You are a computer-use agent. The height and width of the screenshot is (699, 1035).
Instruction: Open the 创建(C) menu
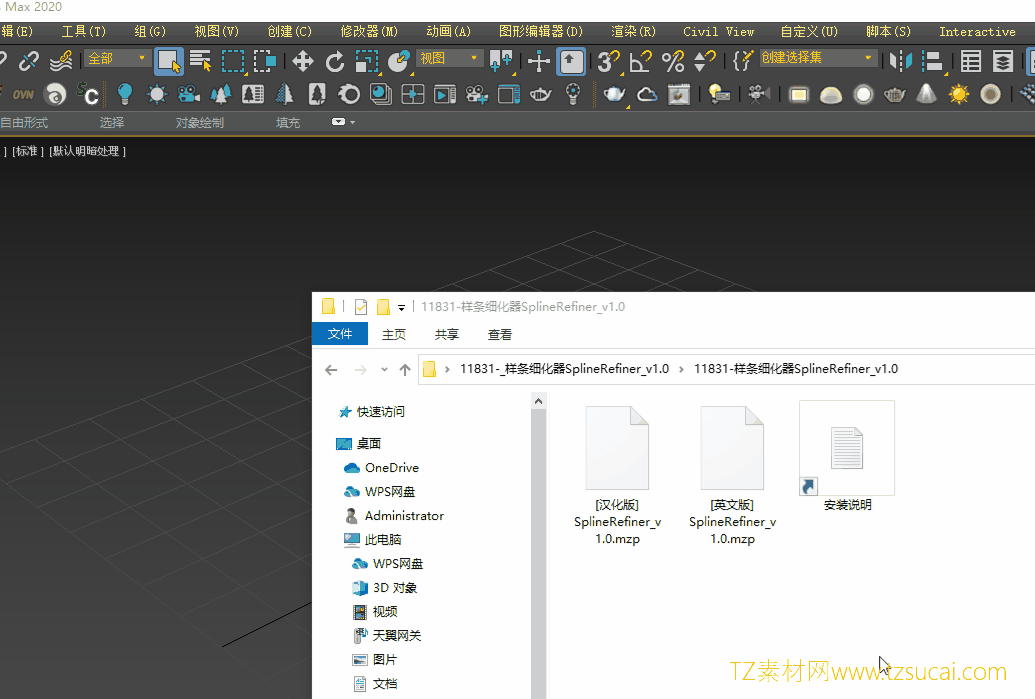coord(290,31)
